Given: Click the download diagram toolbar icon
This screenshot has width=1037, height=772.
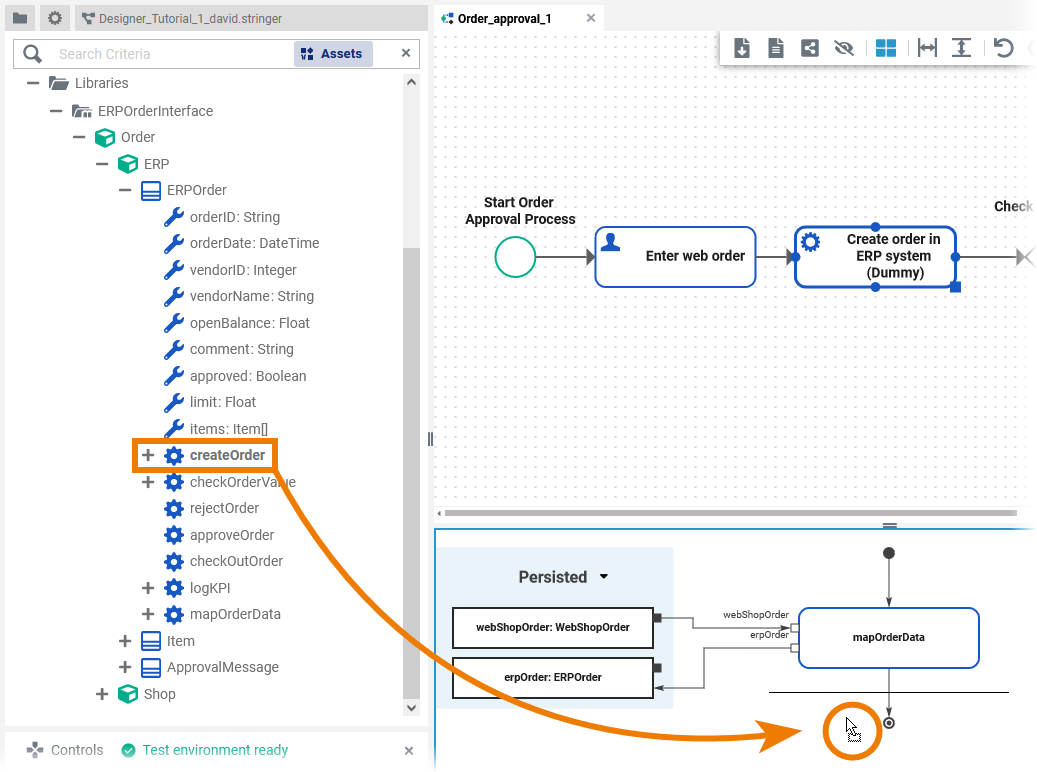Looking at the screenshot, I should 742,48.
